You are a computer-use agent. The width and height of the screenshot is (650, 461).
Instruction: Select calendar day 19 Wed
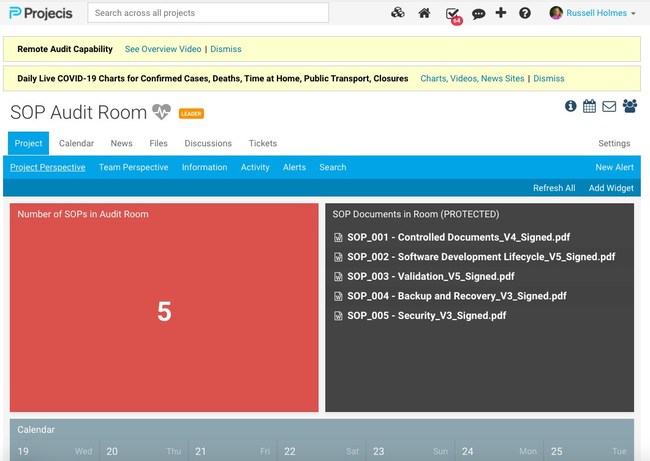[x=55, y=451]
